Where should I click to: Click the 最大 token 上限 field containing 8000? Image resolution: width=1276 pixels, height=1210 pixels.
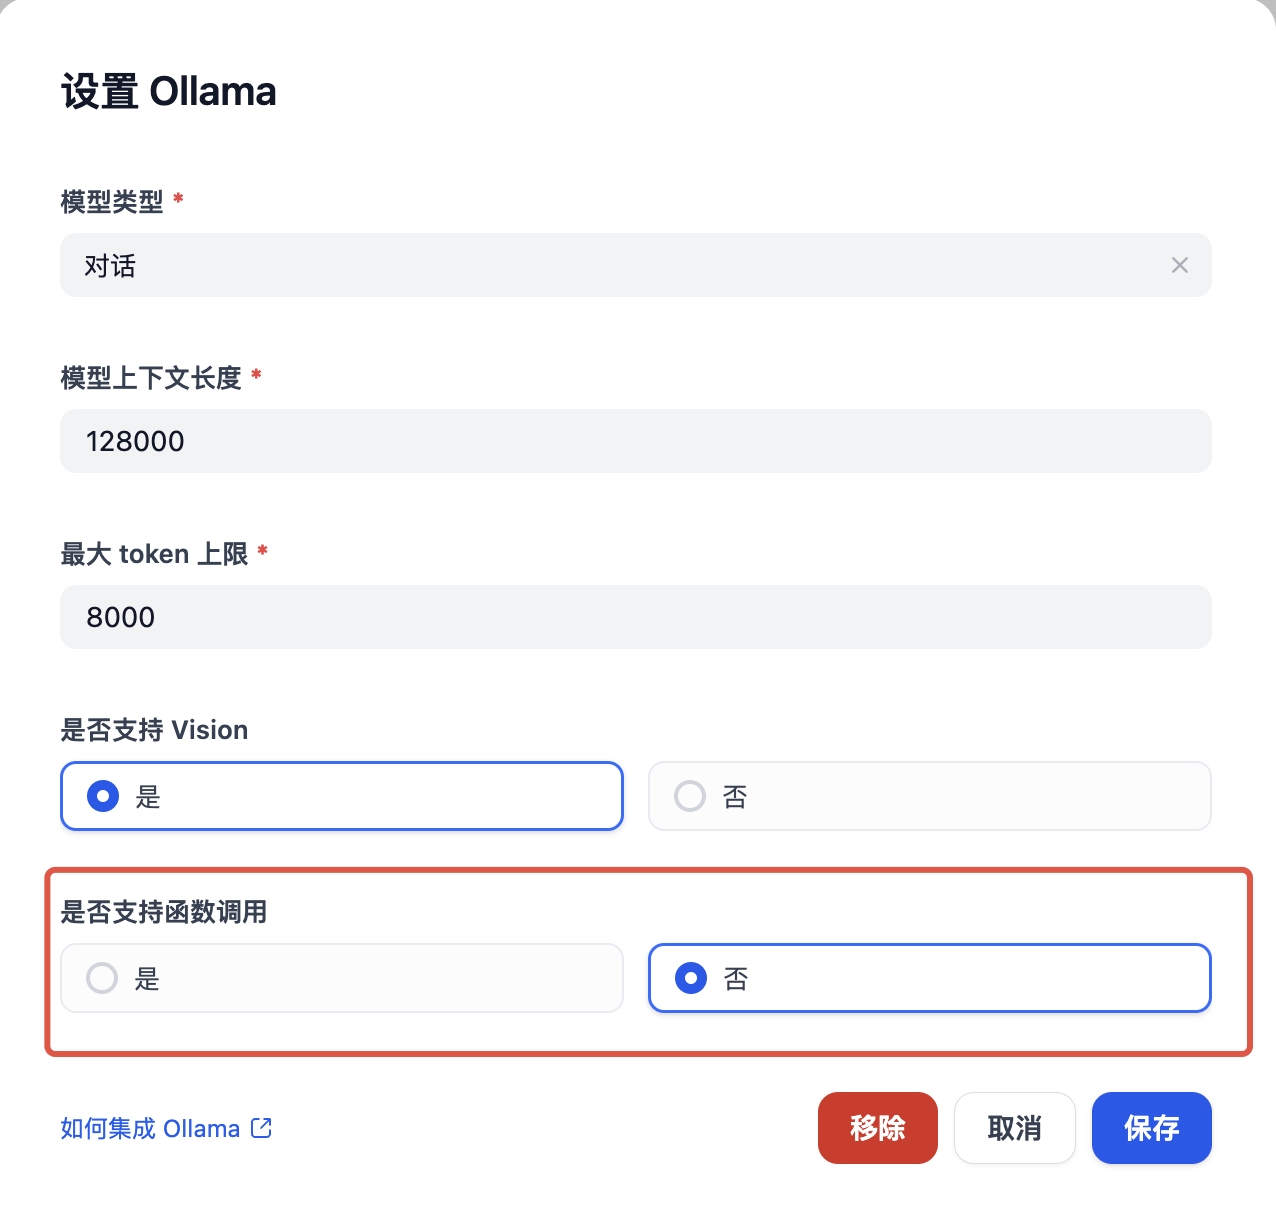coord(636,617)
